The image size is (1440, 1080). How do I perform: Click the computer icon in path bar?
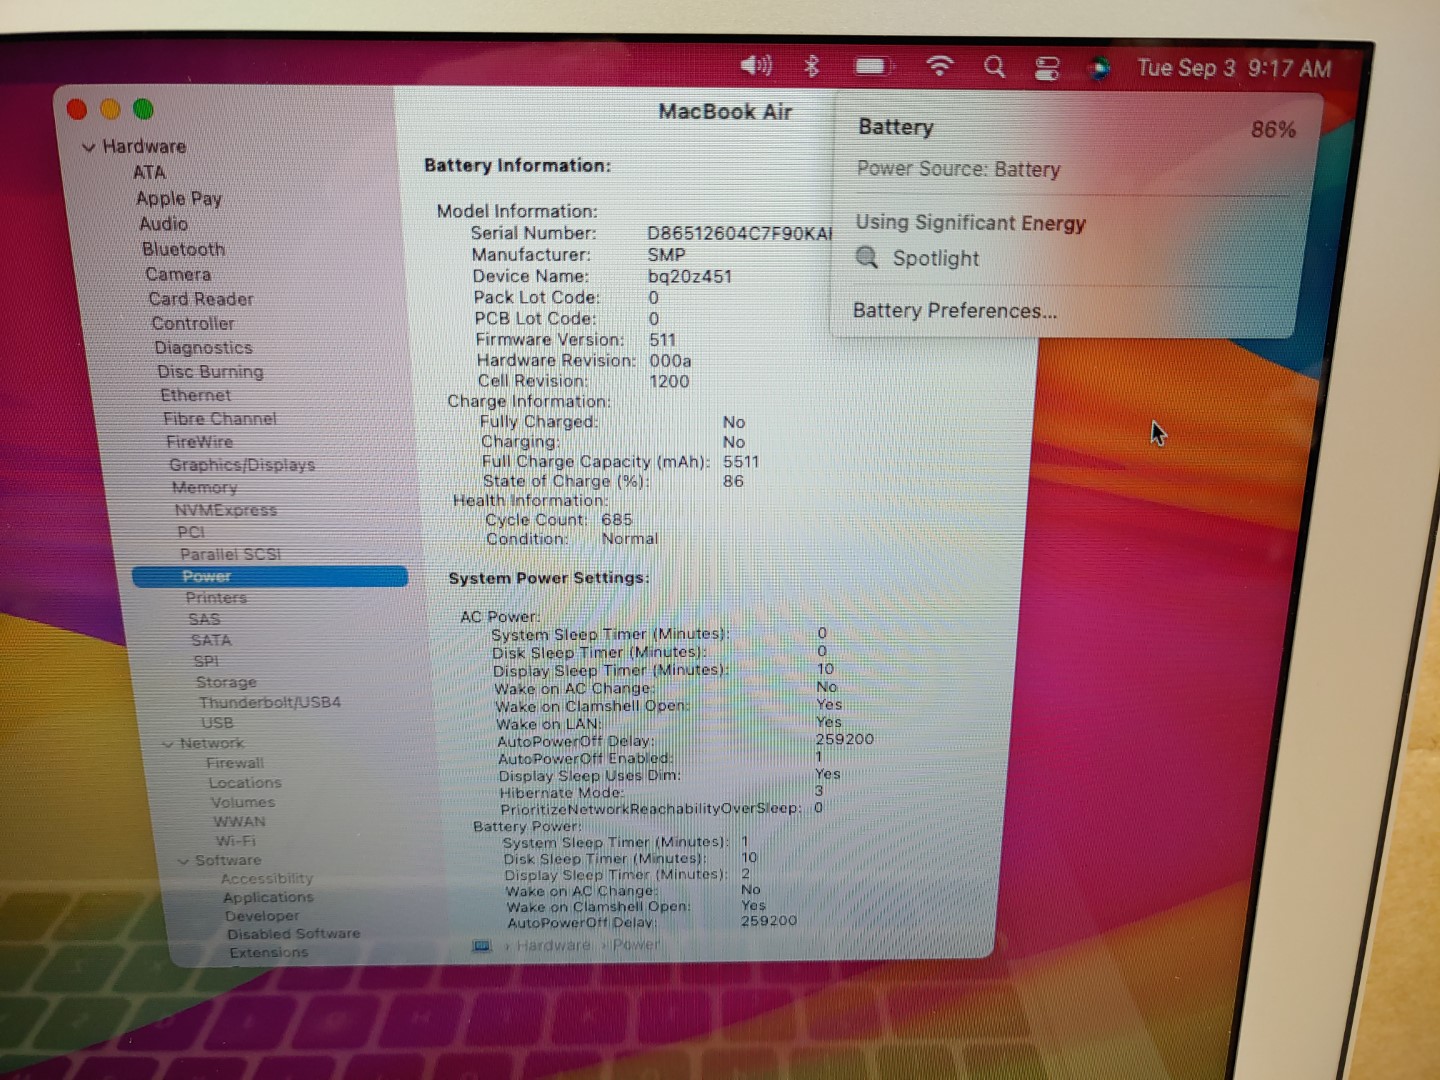click(x=481, y=945)
